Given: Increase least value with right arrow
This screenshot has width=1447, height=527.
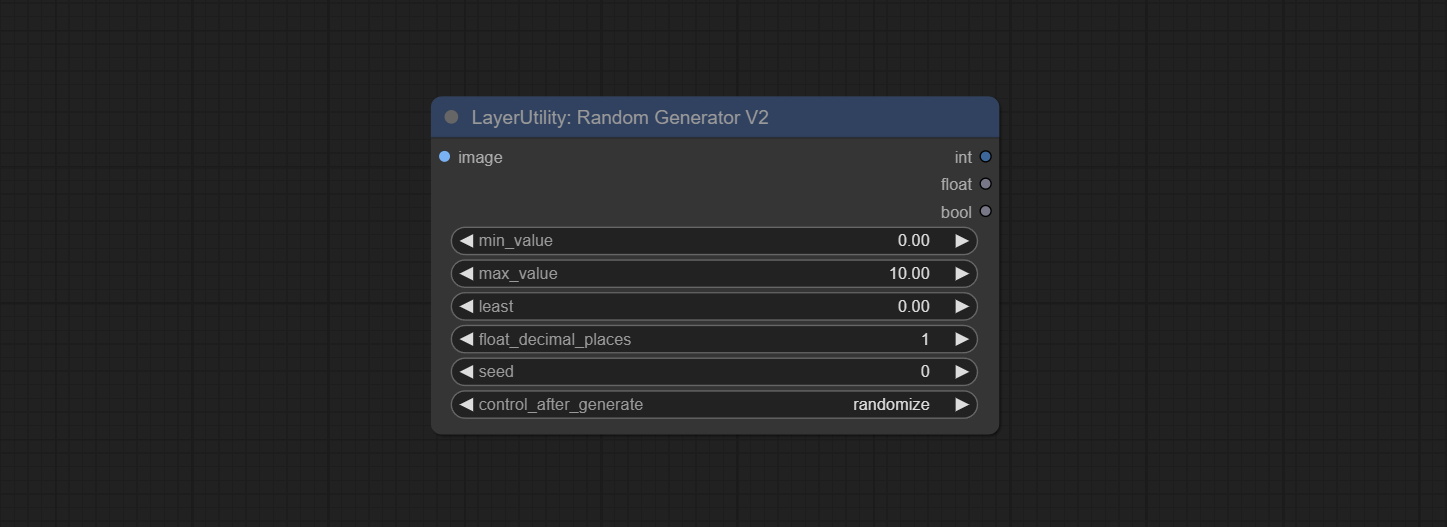Looking at the screenshot, I should pos(961,307).
